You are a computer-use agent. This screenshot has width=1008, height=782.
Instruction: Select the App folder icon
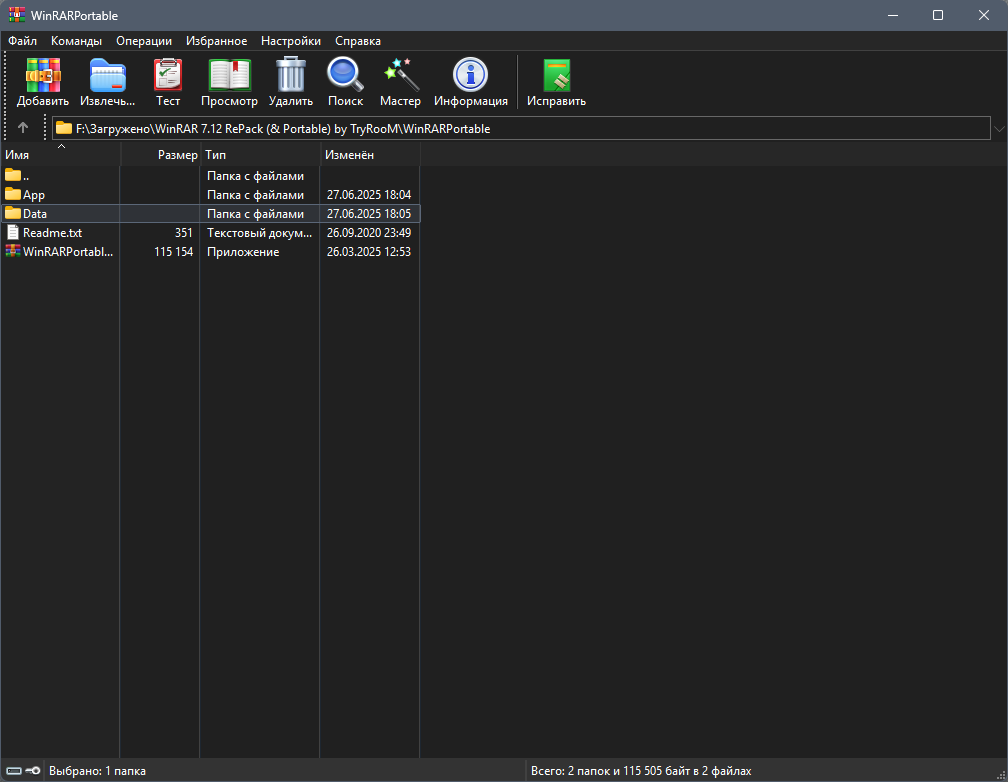click(13, 194)
